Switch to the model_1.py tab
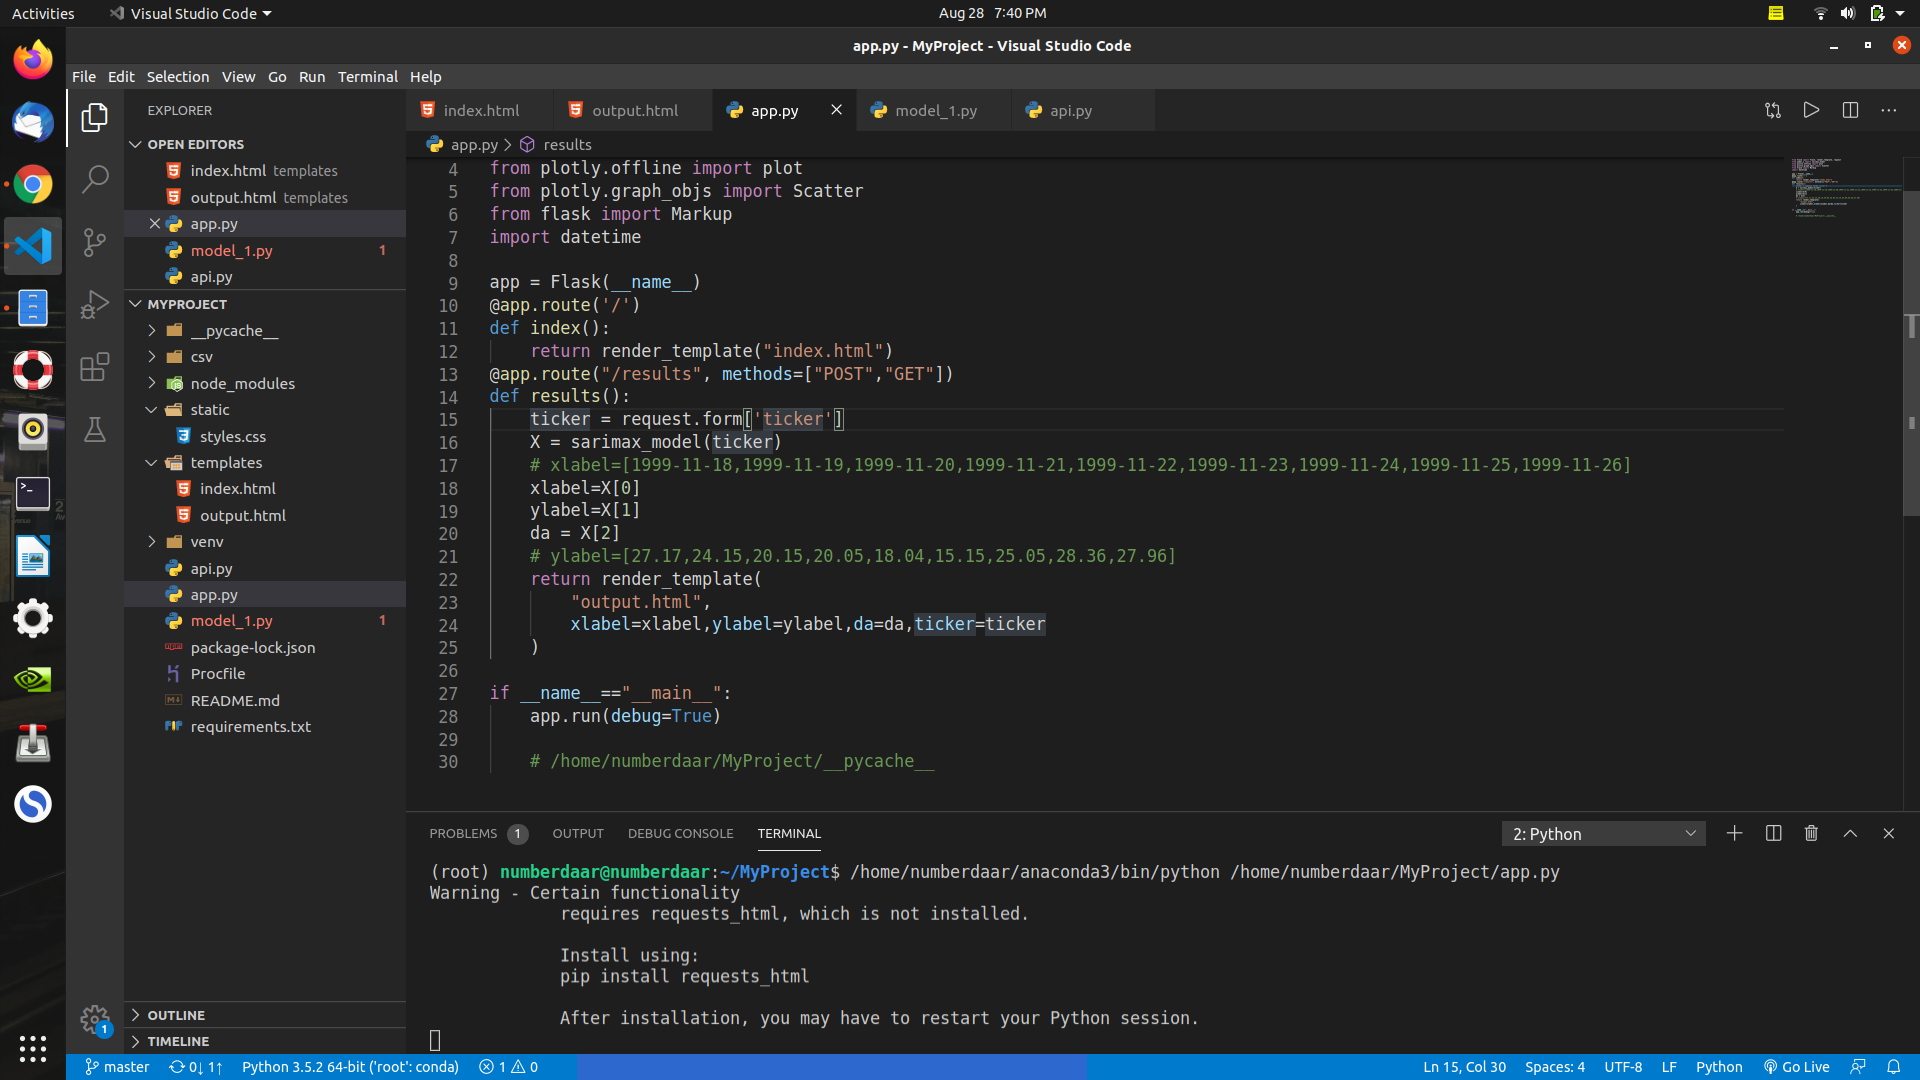The height and width of the screenshot is (1080, 1920). 935,111
